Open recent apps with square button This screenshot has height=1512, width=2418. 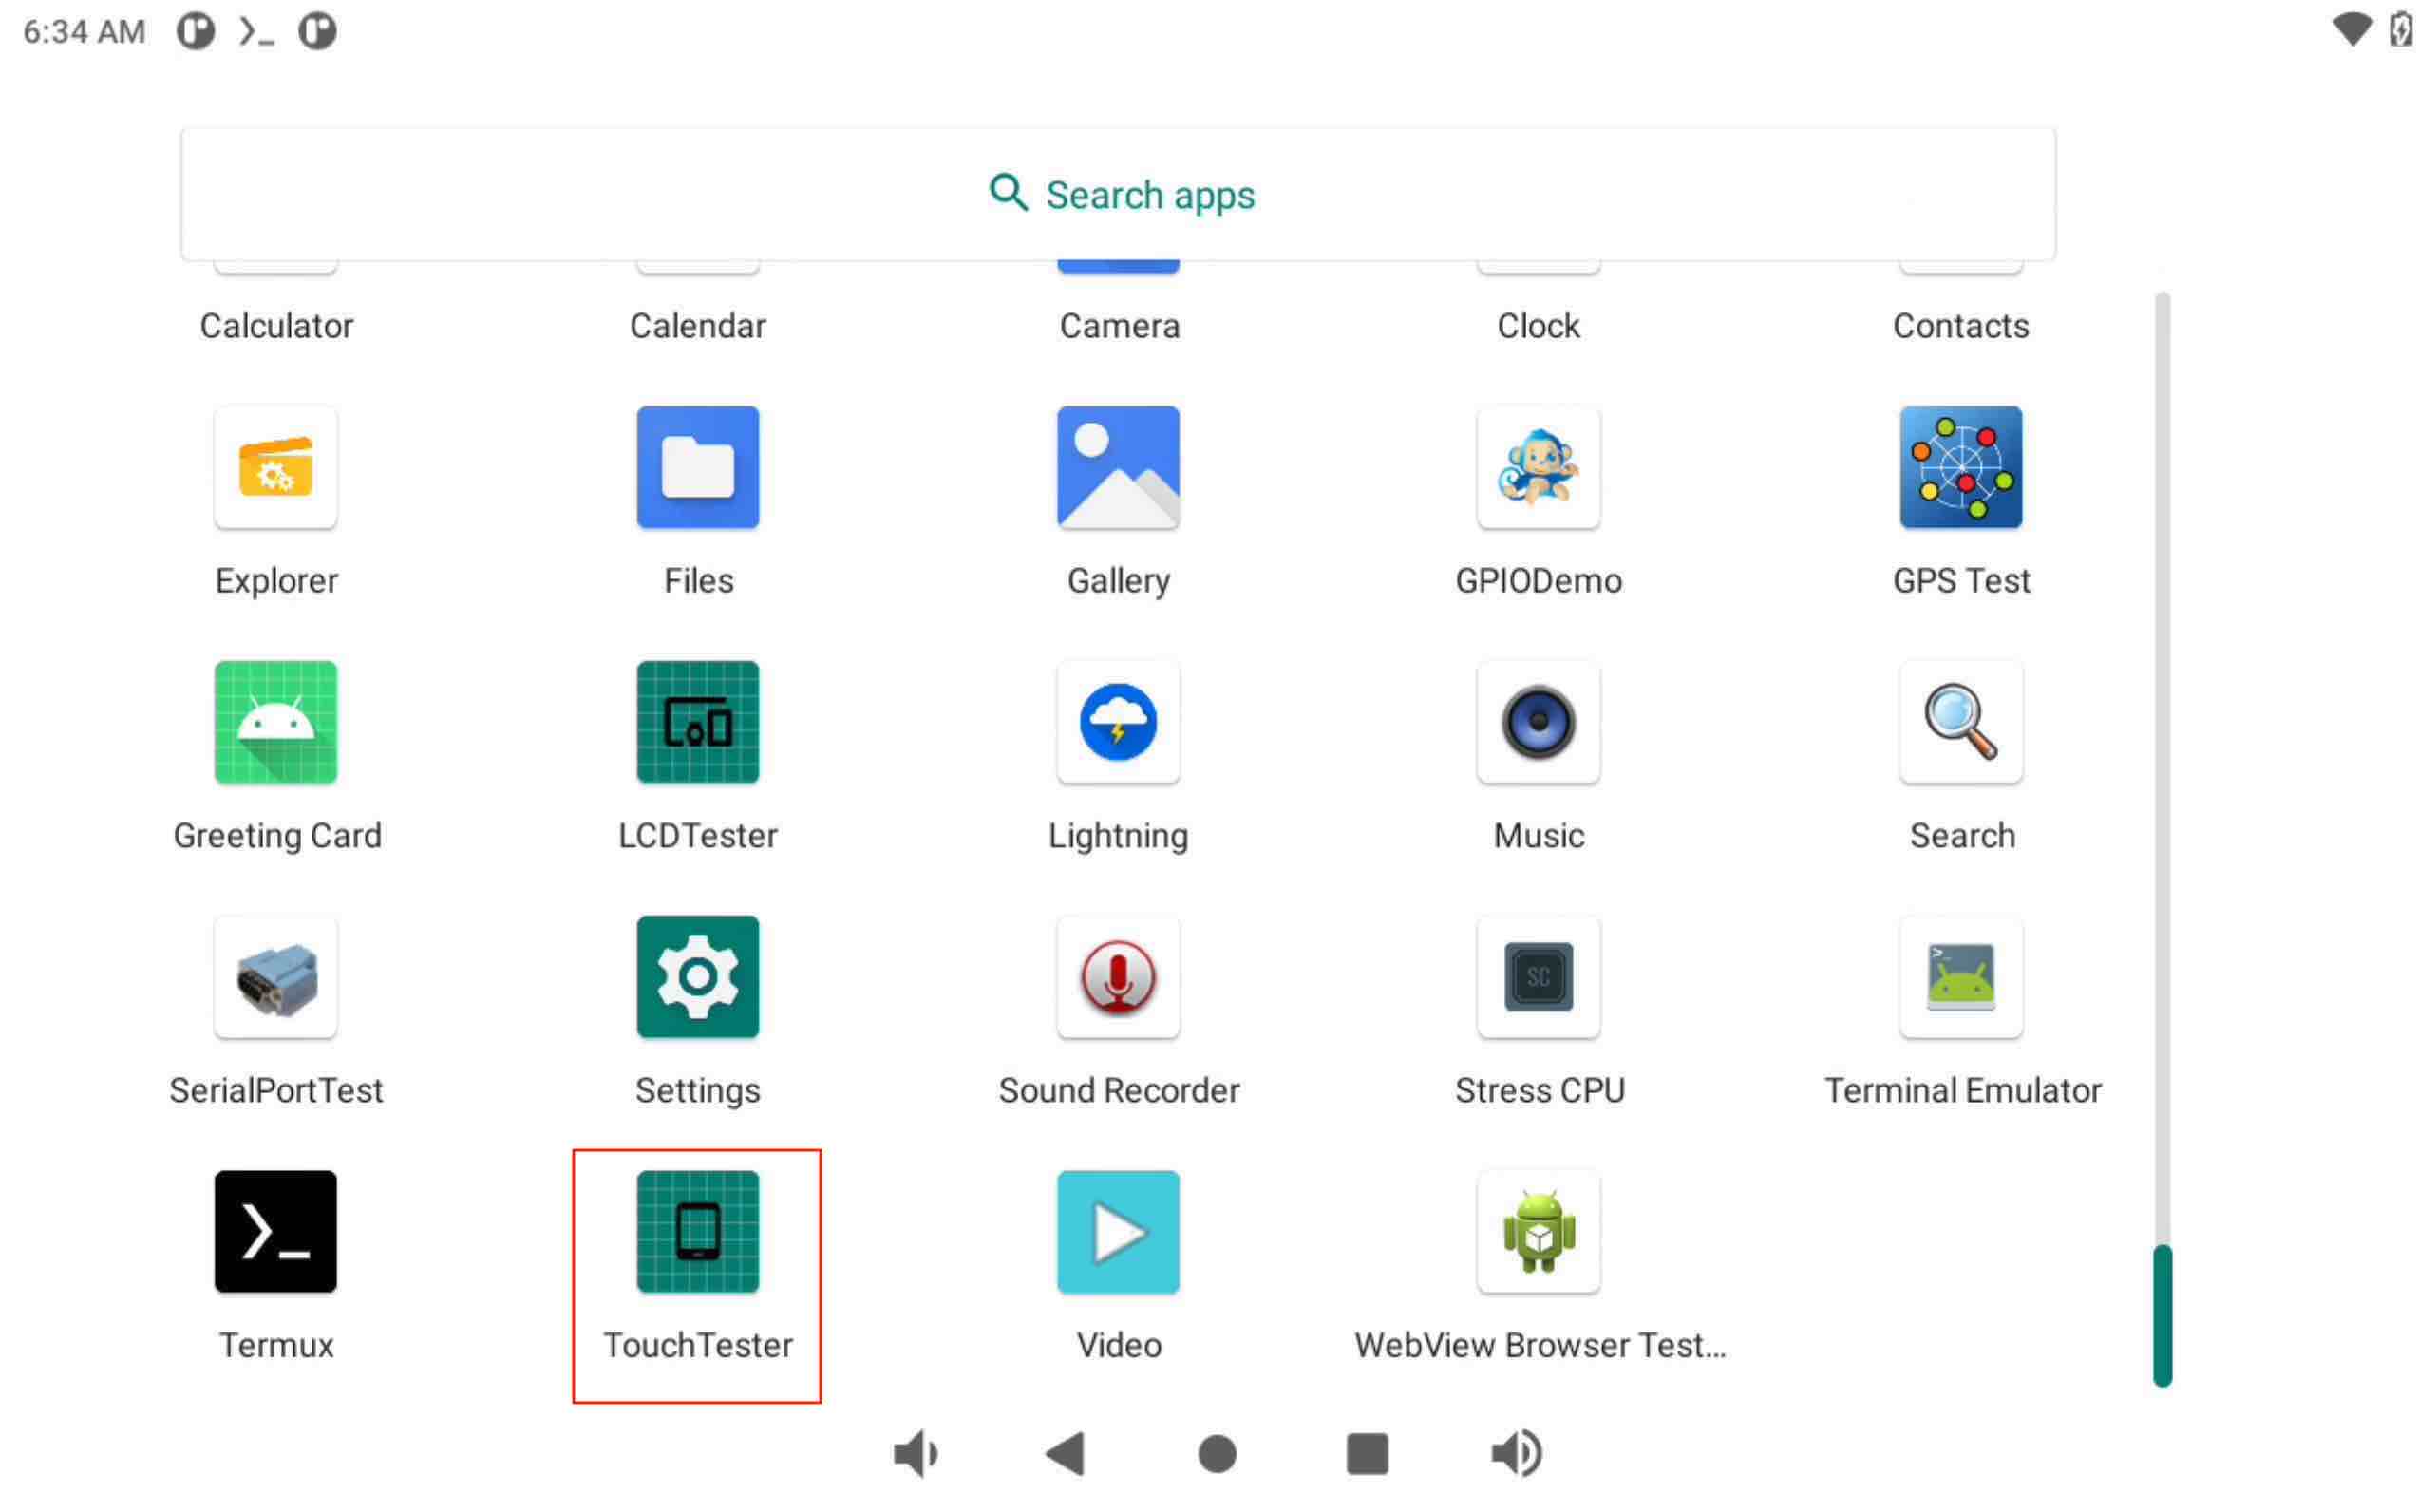pos(1367,1453)
